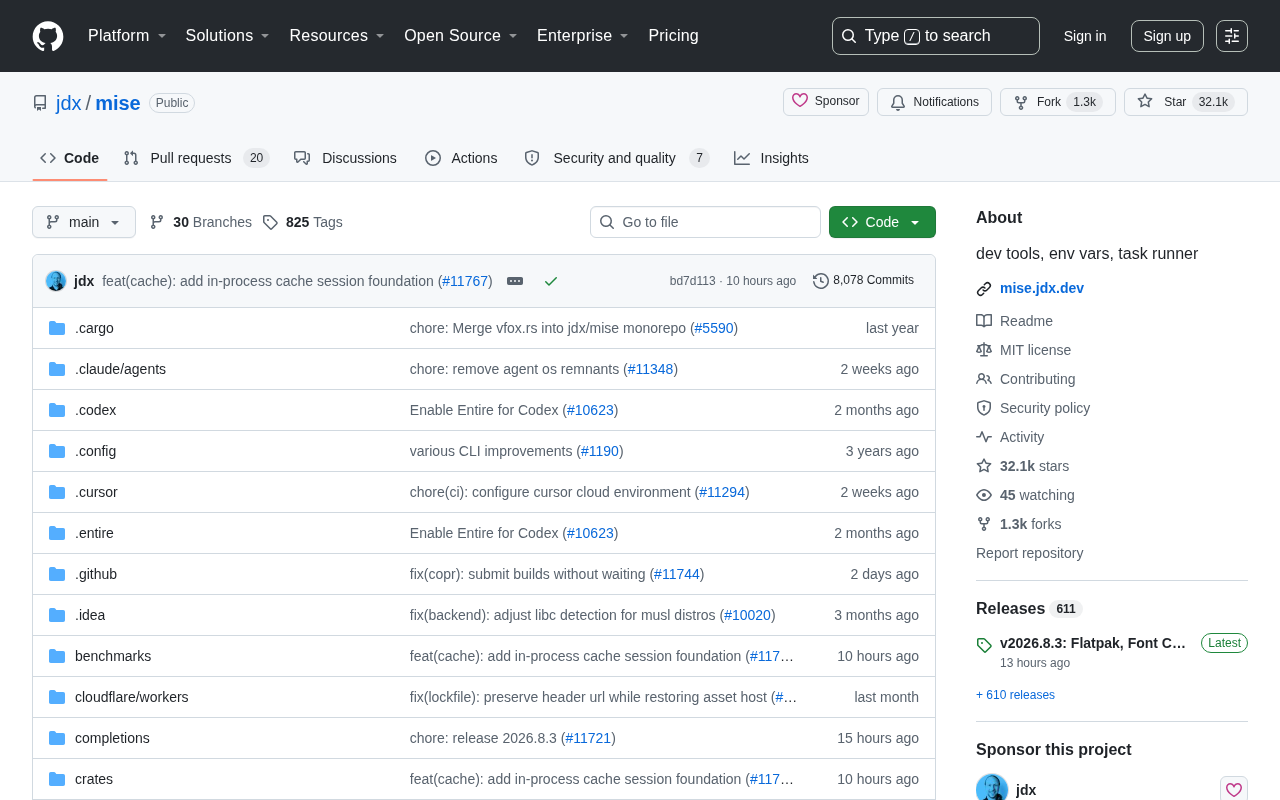Screen dimensions: 1280x800
Task: Click the folder icon beside .cargo
Action: (57, 328)
